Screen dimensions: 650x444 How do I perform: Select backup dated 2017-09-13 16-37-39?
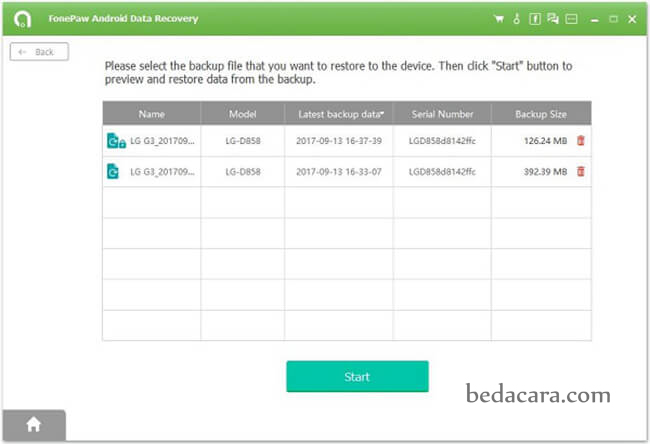point(338,141)
